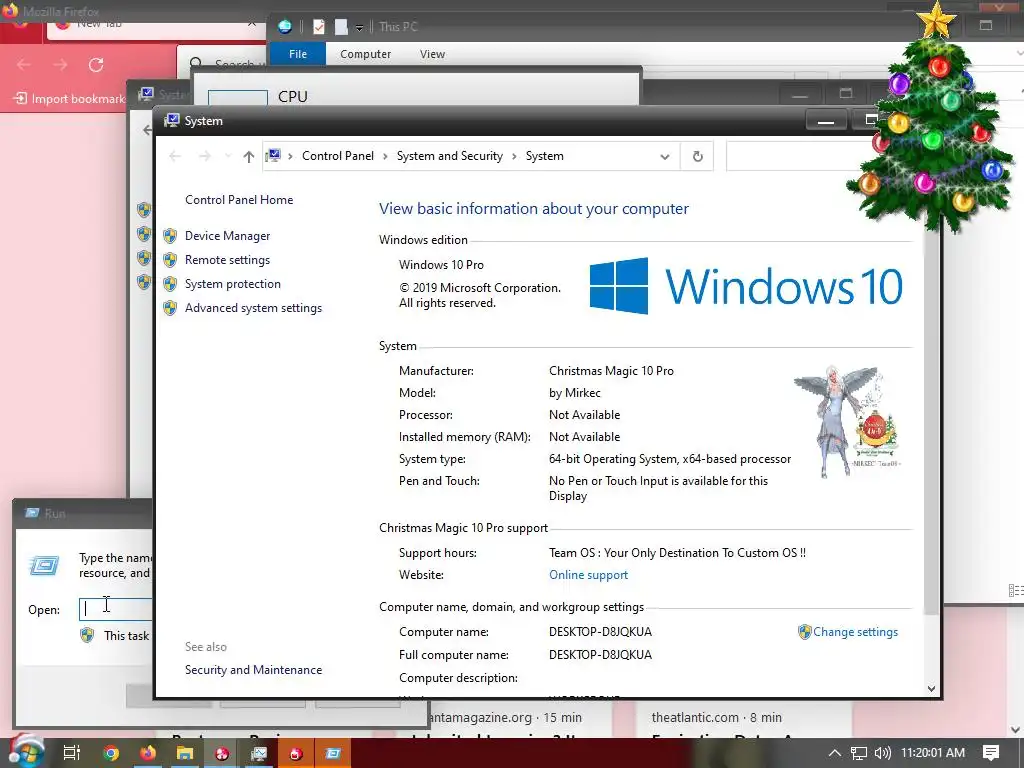Open recent locations dropdown in System window

[227, 157]
